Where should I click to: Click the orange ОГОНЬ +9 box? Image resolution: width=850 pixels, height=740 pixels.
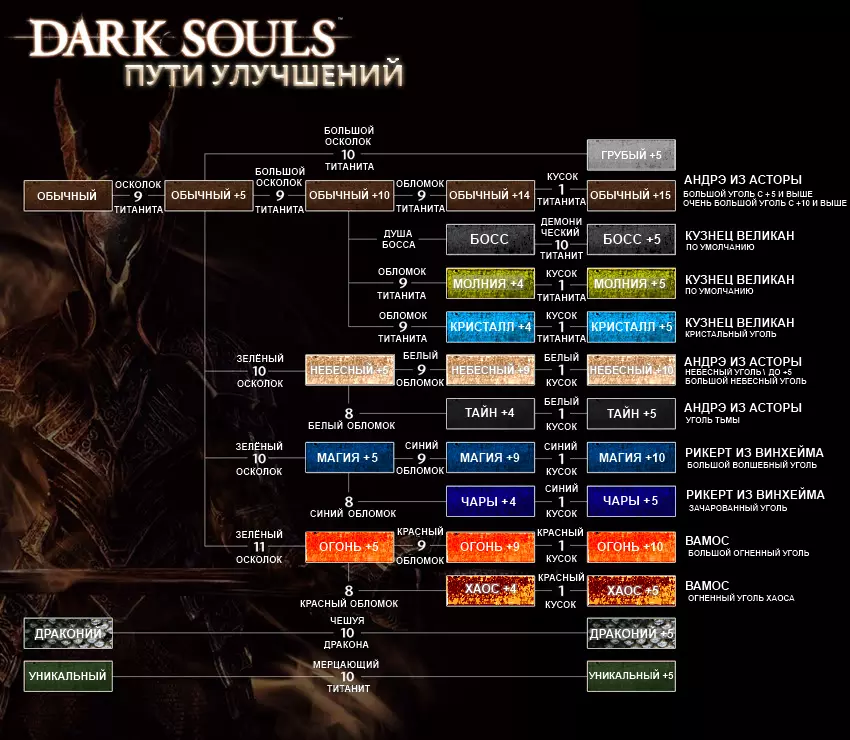(490, 547)
